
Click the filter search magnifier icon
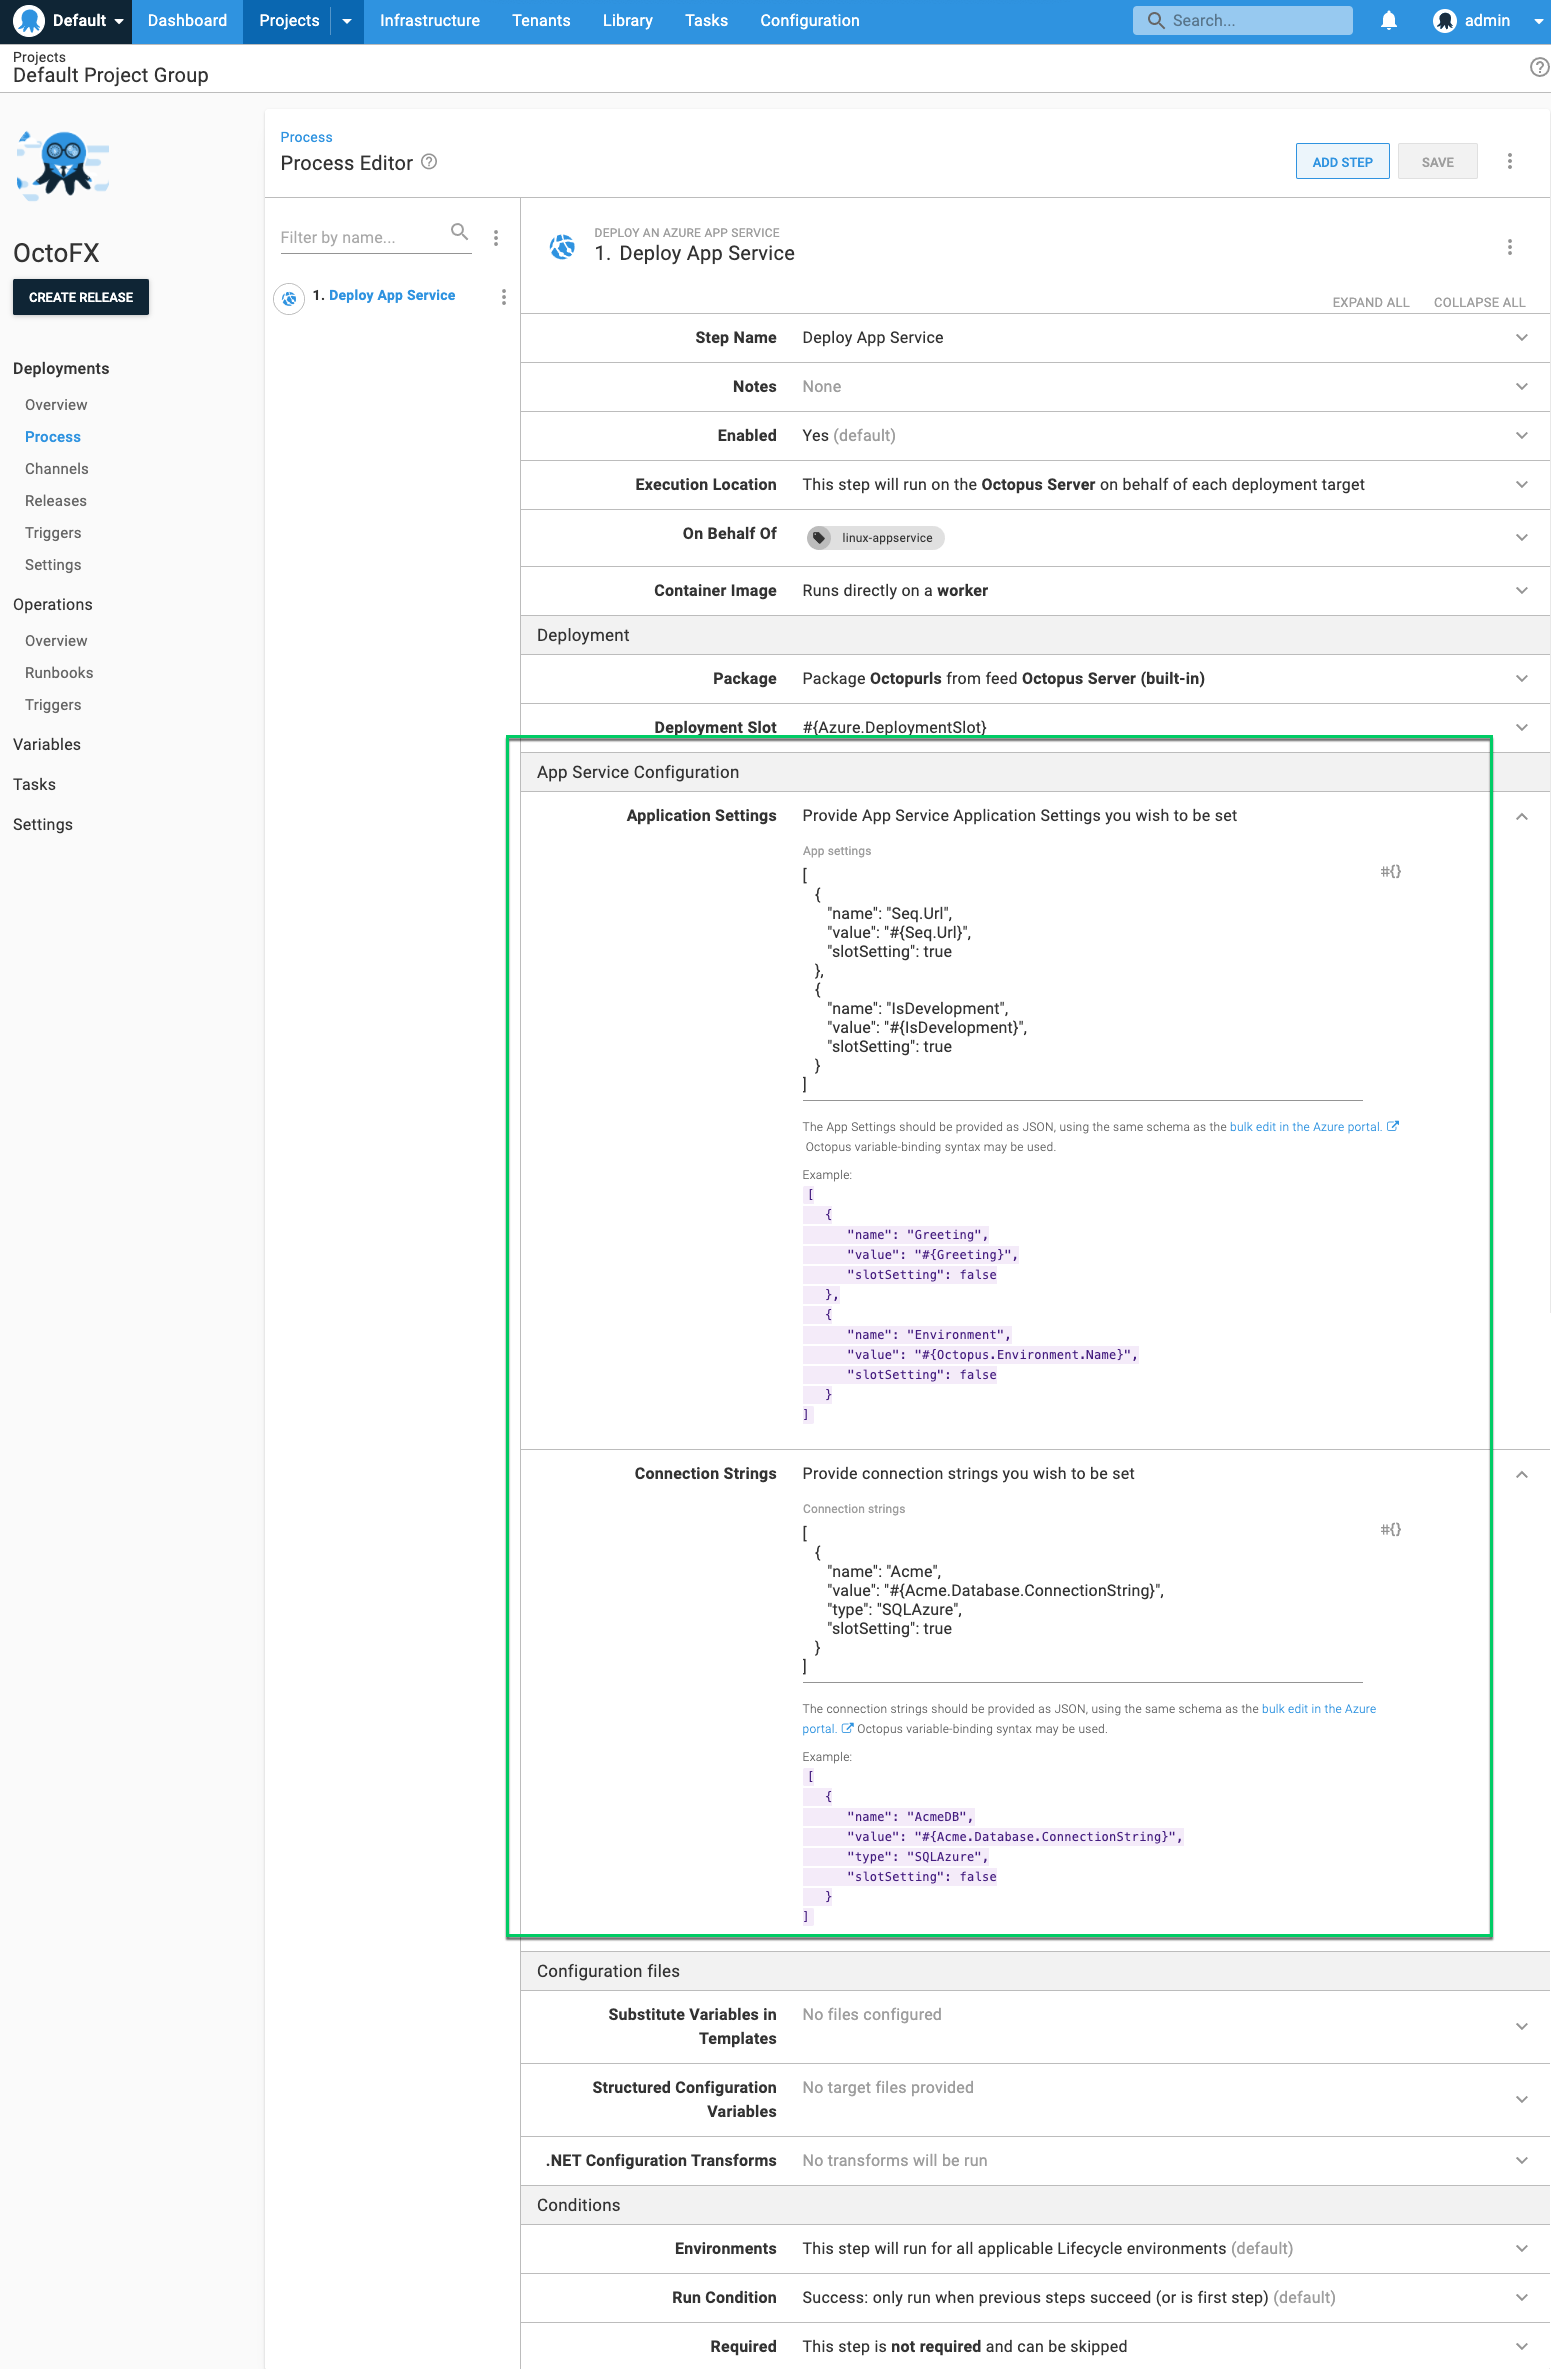[460, 232]
